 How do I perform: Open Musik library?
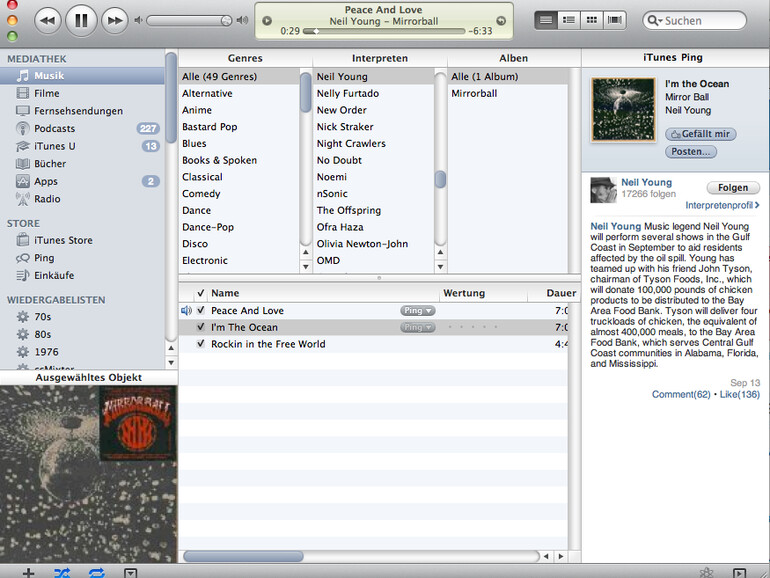click(x=82, y=76)
